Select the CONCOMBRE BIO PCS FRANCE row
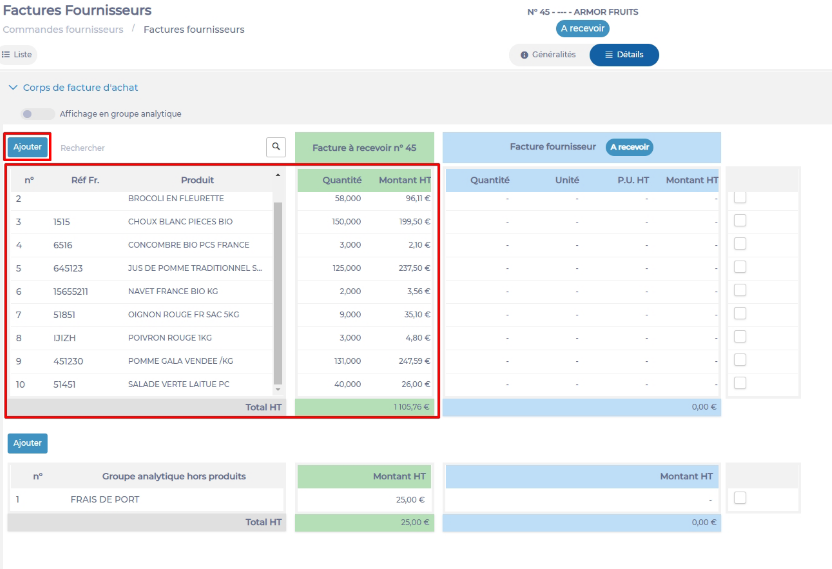This screenshot has width=832, height=569. click(x=188, y=245)
